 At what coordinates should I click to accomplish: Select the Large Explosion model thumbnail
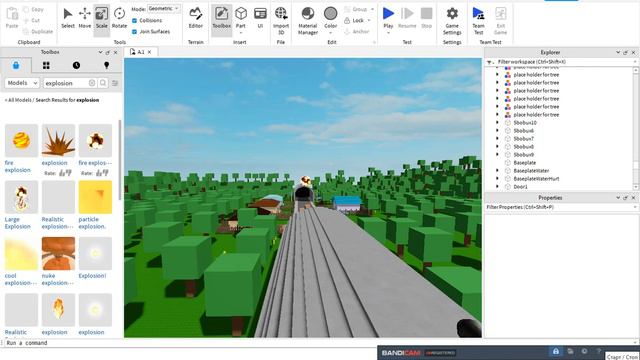21,198
